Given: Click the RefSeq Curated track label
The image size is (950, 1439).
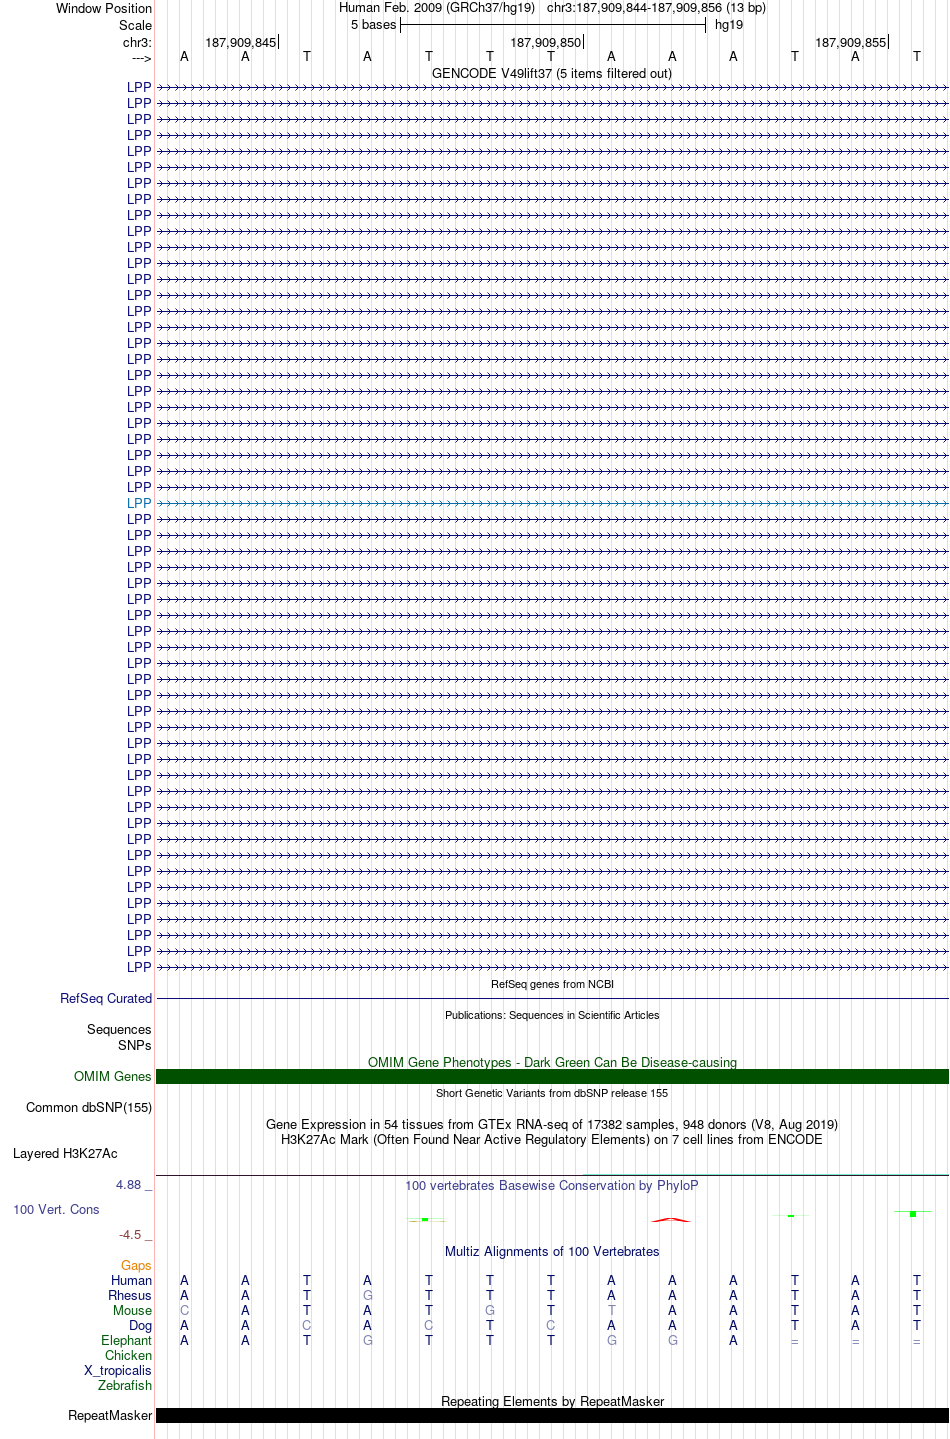Looking at the screenshot, I should tap(106, 998).
